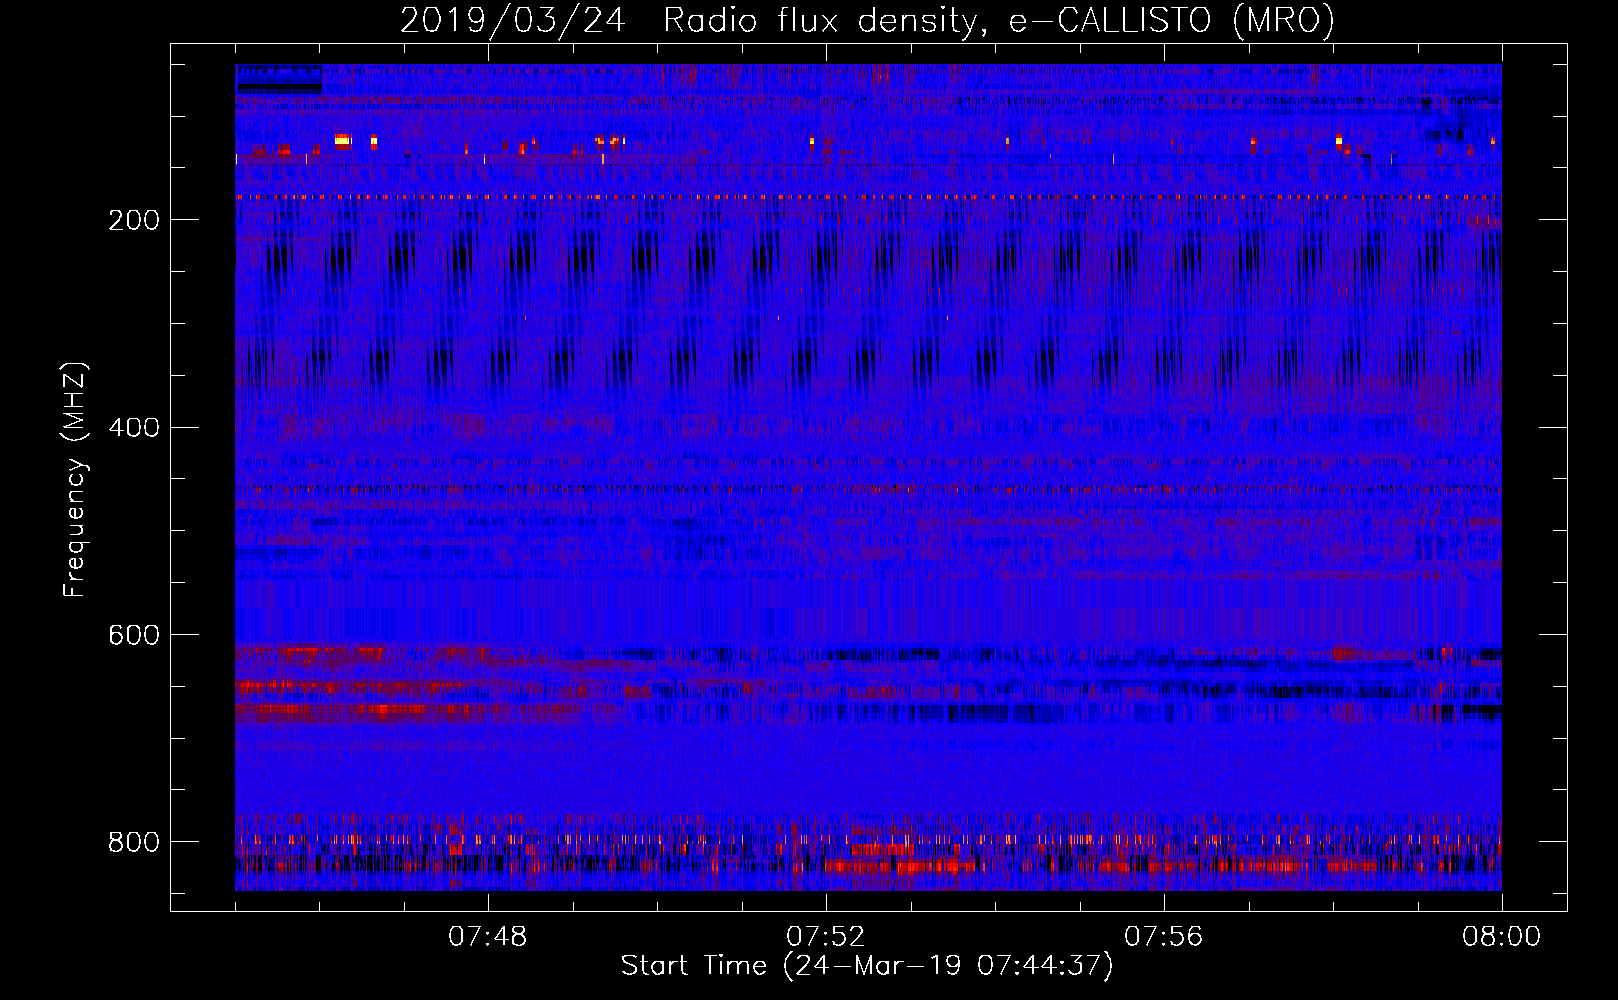Click the 08:00 time tick label
1618x1000 pixels.
pos(1501,936)
